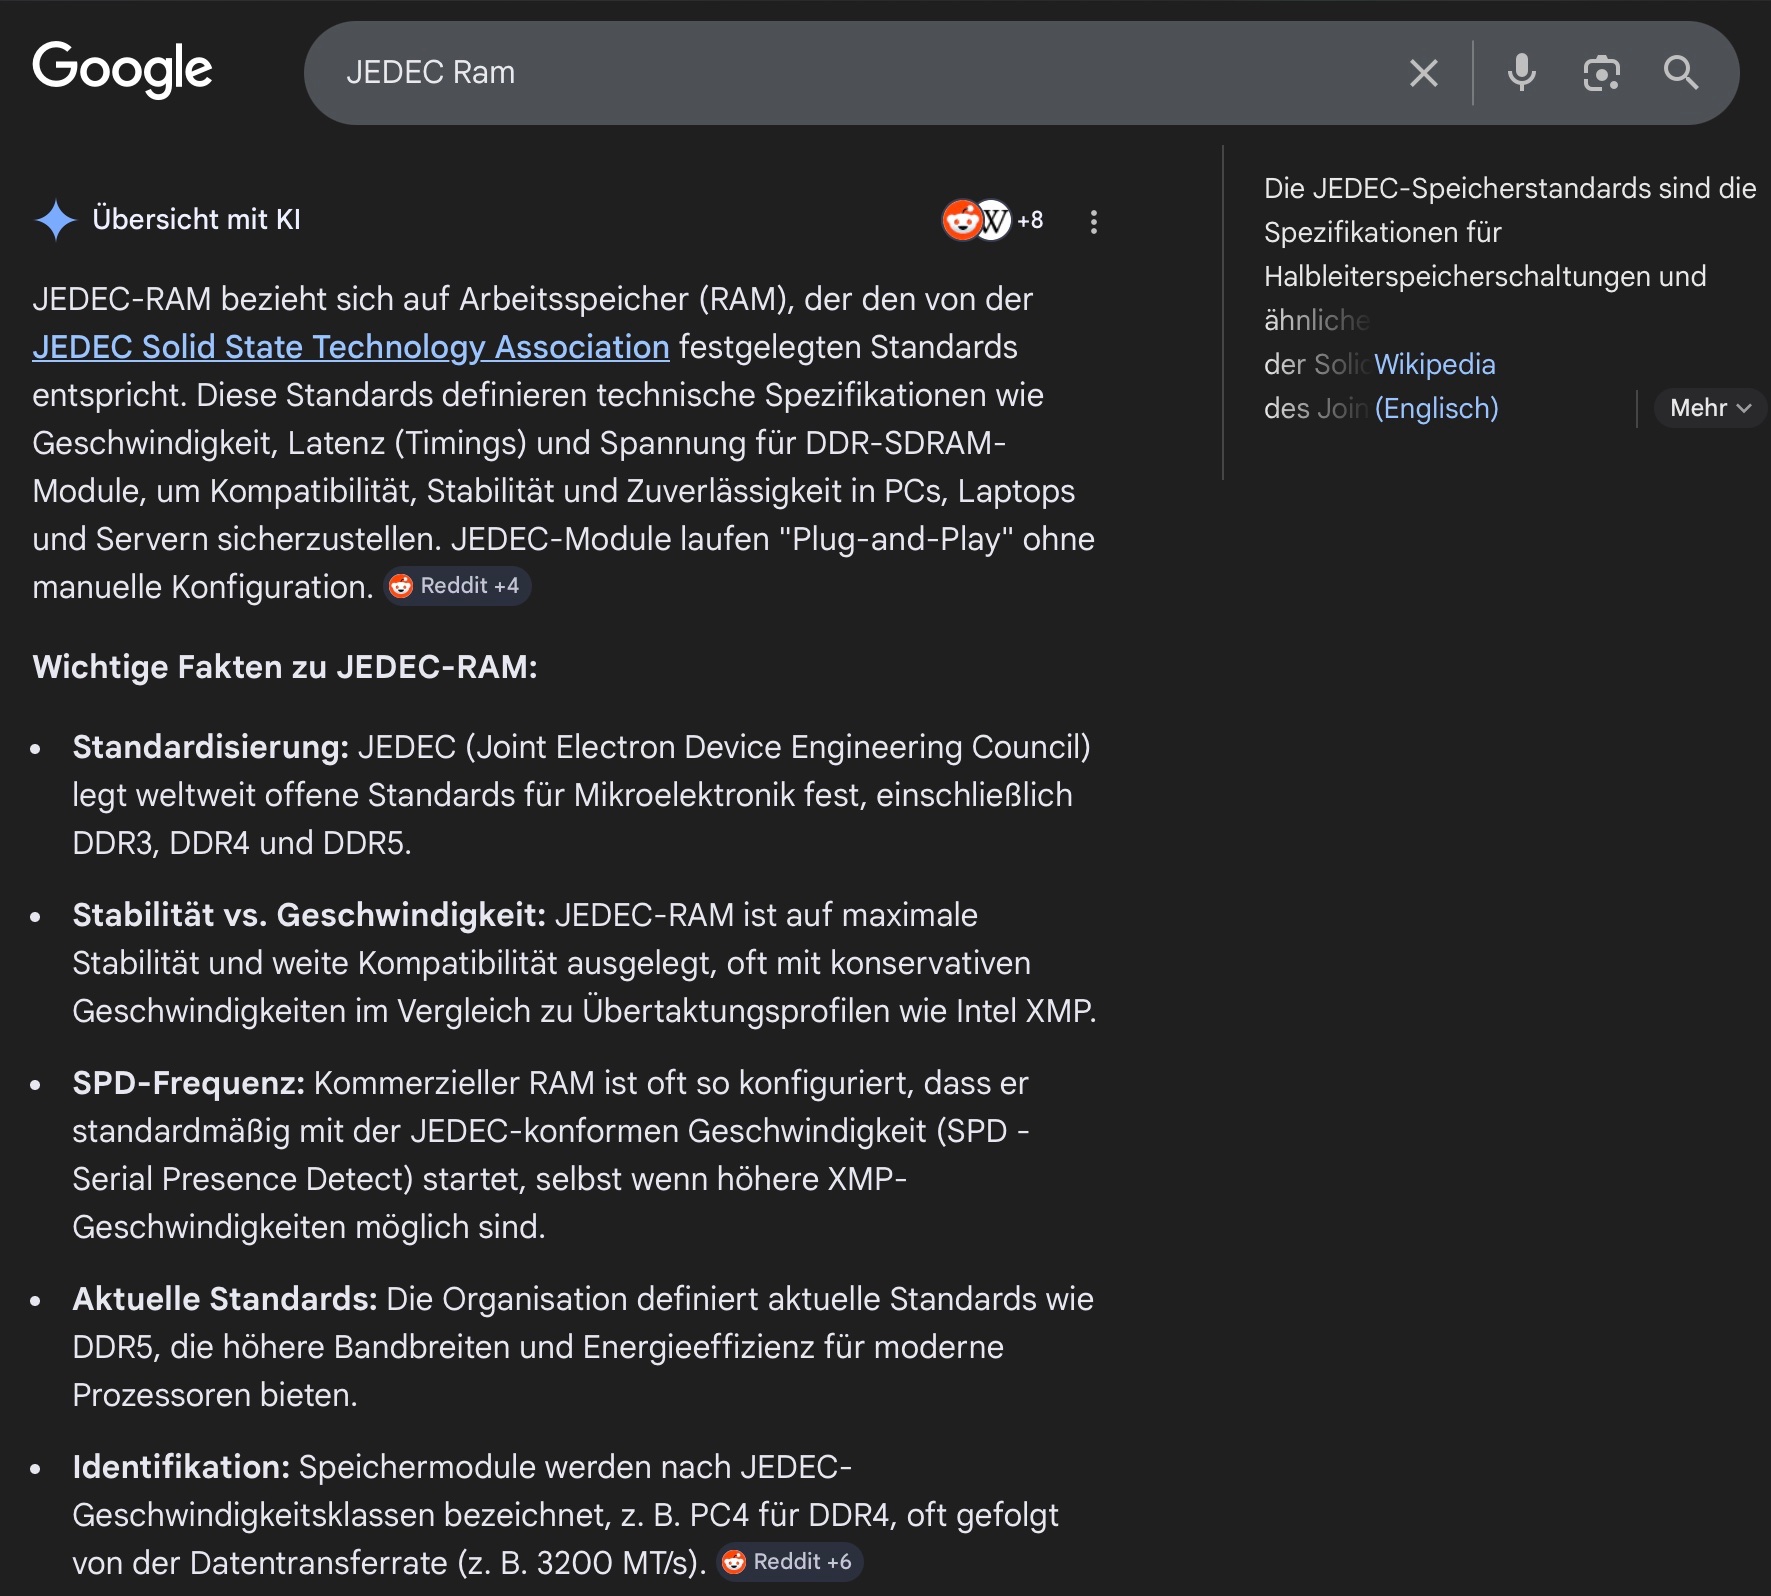Start voice search with the microphone icon
1771x1596 pixels.
click(1521, 73)
